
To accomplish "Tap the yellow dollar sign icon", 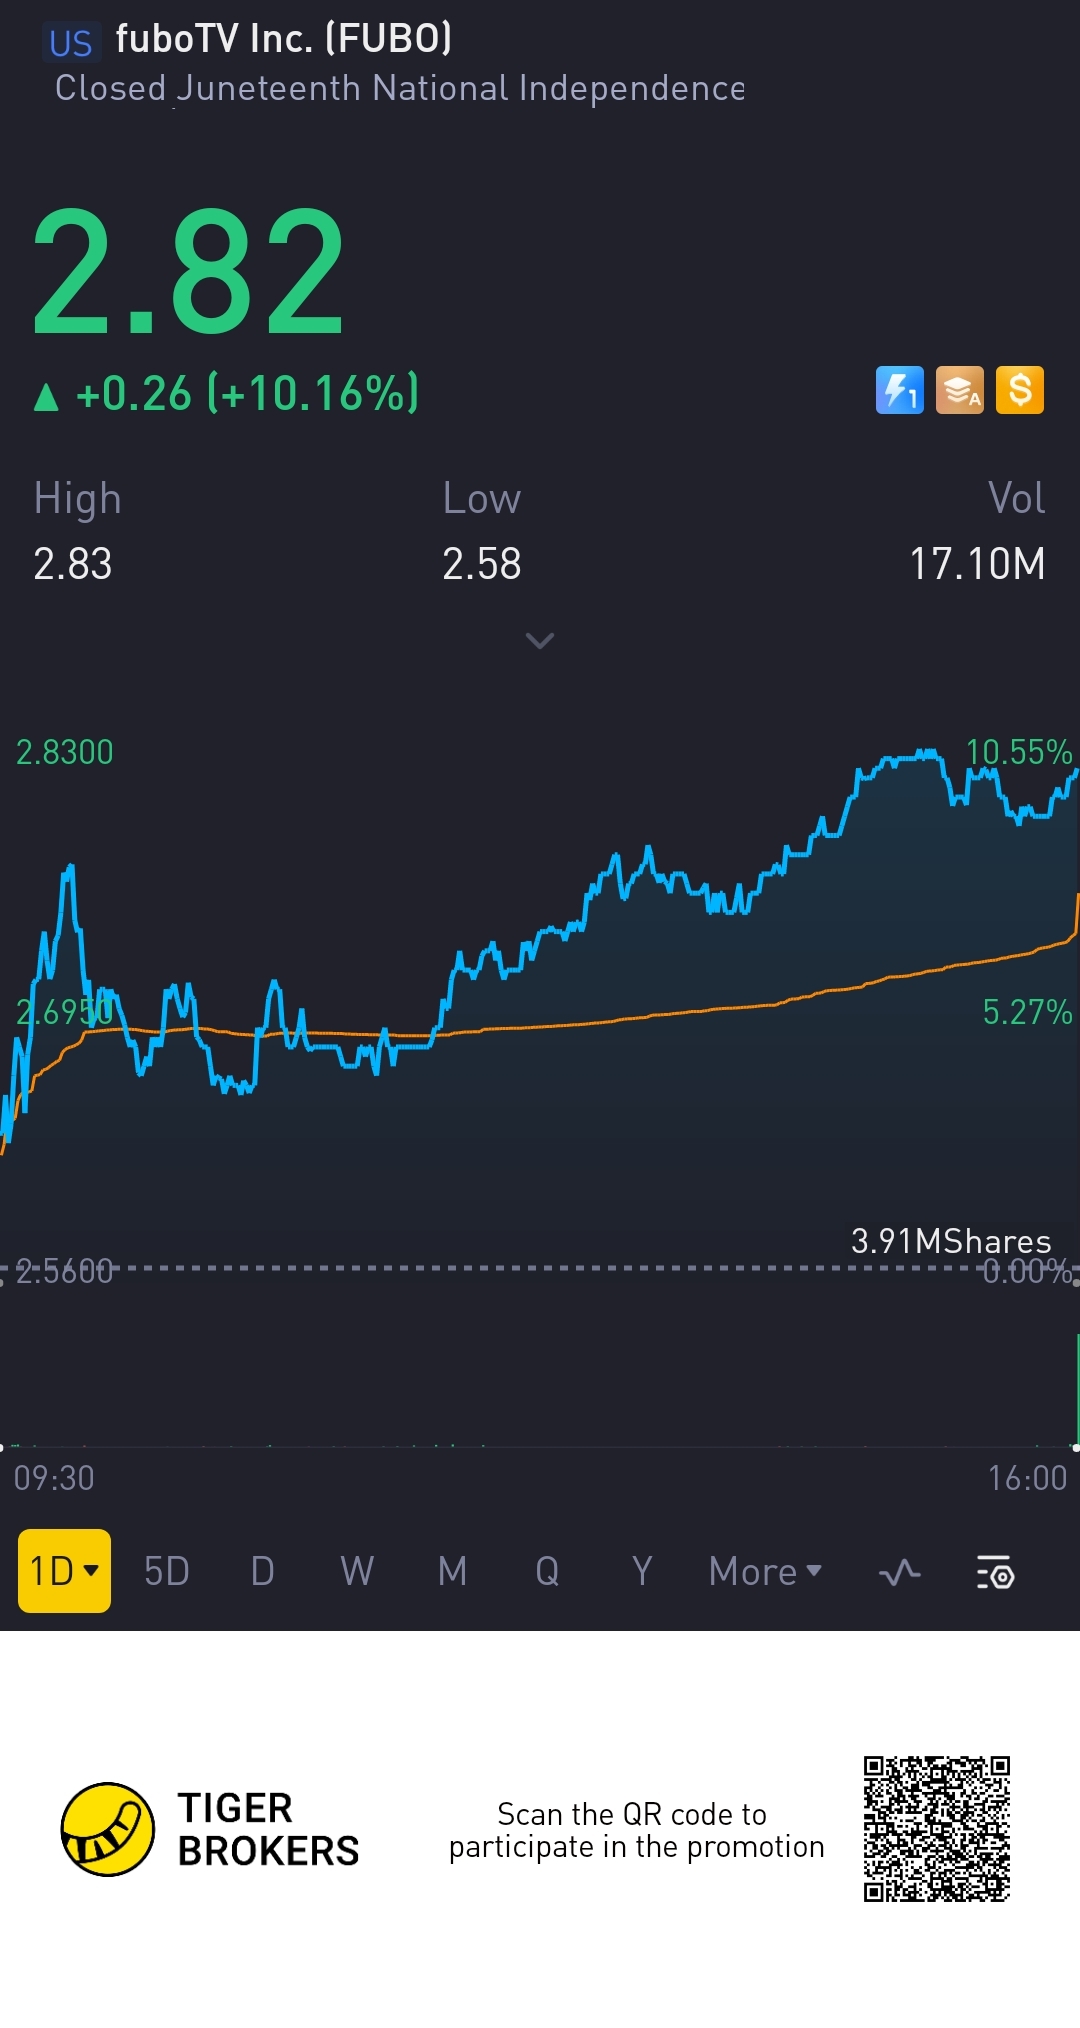I will click(1020, 390).
